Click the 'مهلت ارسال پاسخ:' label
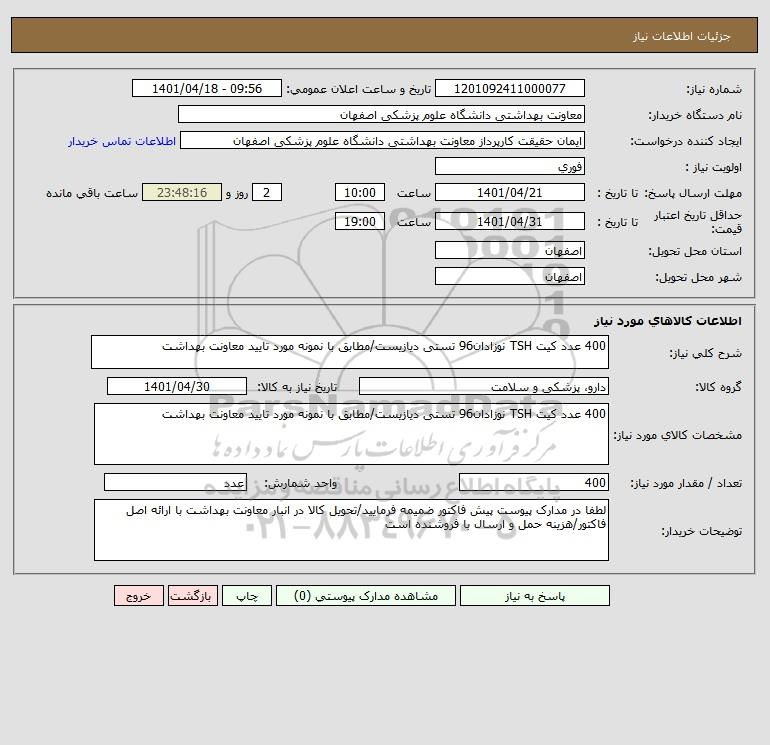The image size is (770, 745). (692, 193)
